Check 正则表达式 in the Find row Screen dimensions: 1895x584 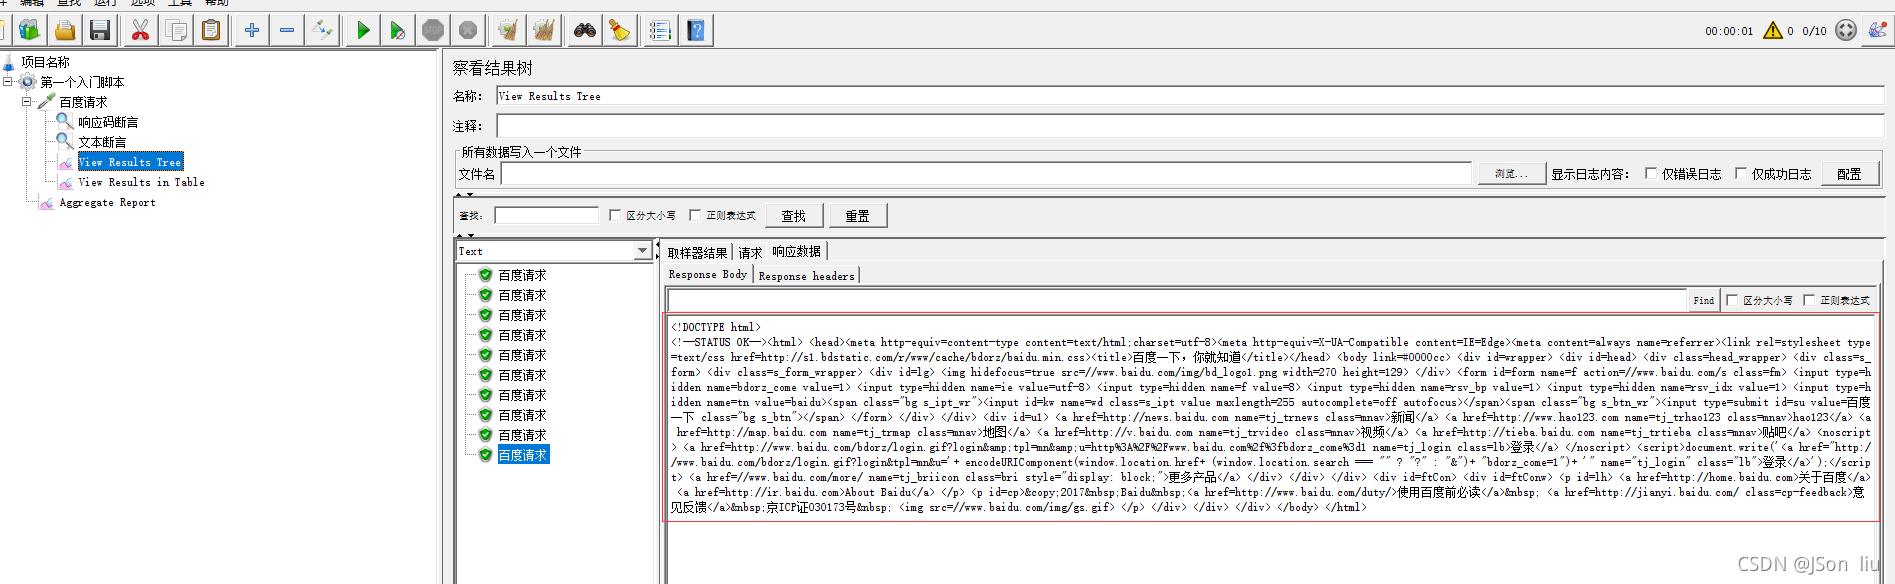(1809, 300)
